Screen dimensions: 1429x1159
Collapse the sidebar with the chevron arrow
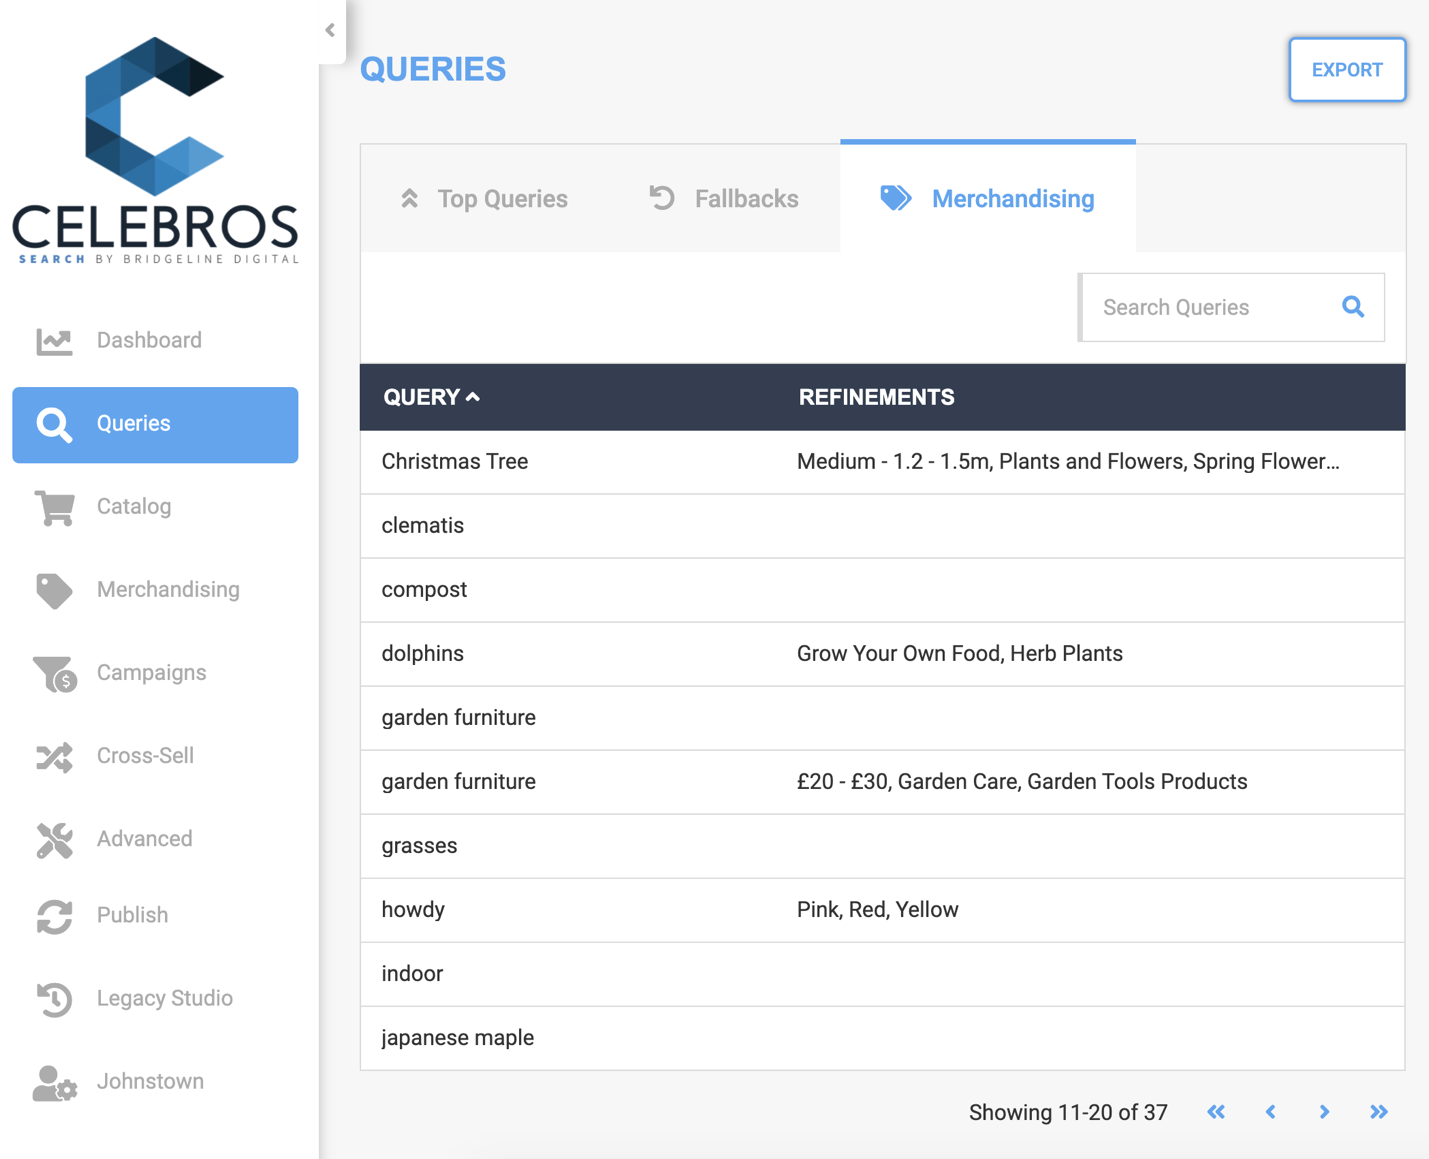click(330, 30)
